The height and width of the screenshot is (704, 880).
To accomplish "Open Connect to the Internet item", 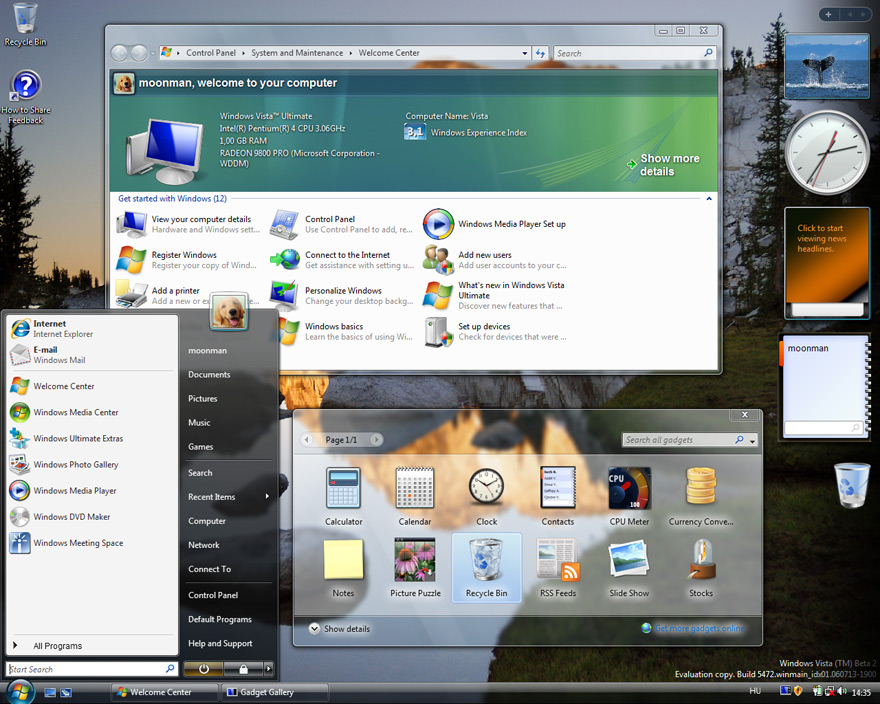I will (x=341, y=260).
